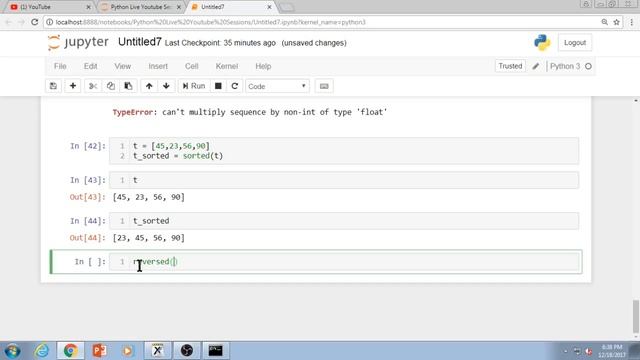The height and width of the screenshot is (360, 640).
Task: Open the cell type Code dropdown
Action: 277,86
